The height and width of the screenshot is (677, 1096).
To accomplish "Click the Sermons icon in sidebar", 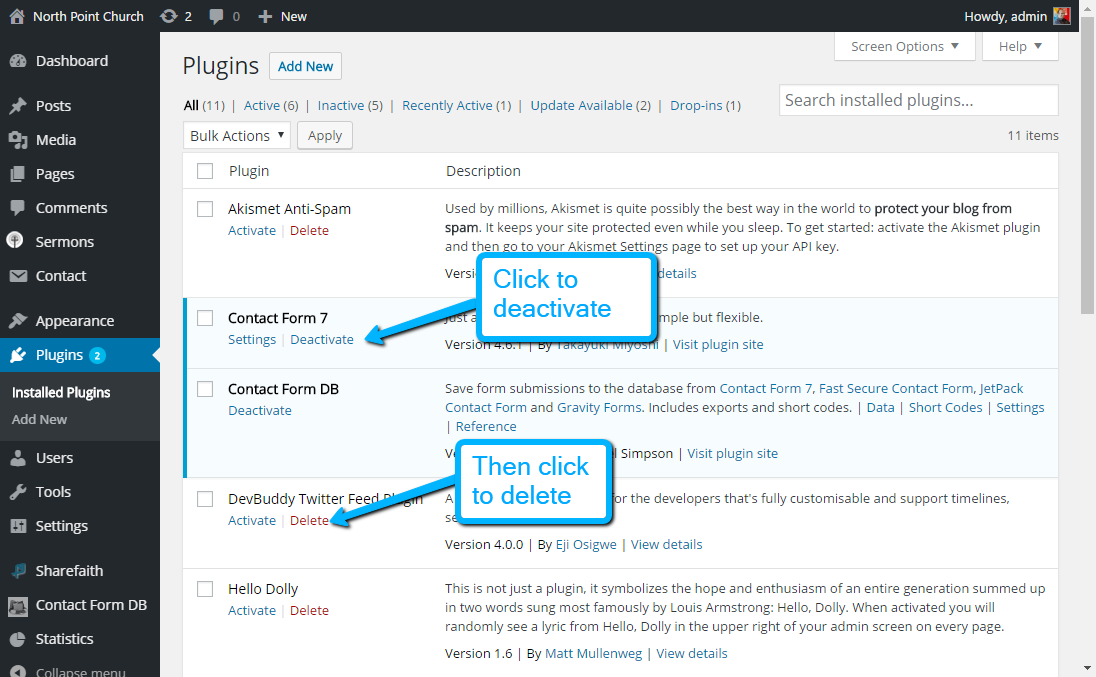I will click(15, 240).
